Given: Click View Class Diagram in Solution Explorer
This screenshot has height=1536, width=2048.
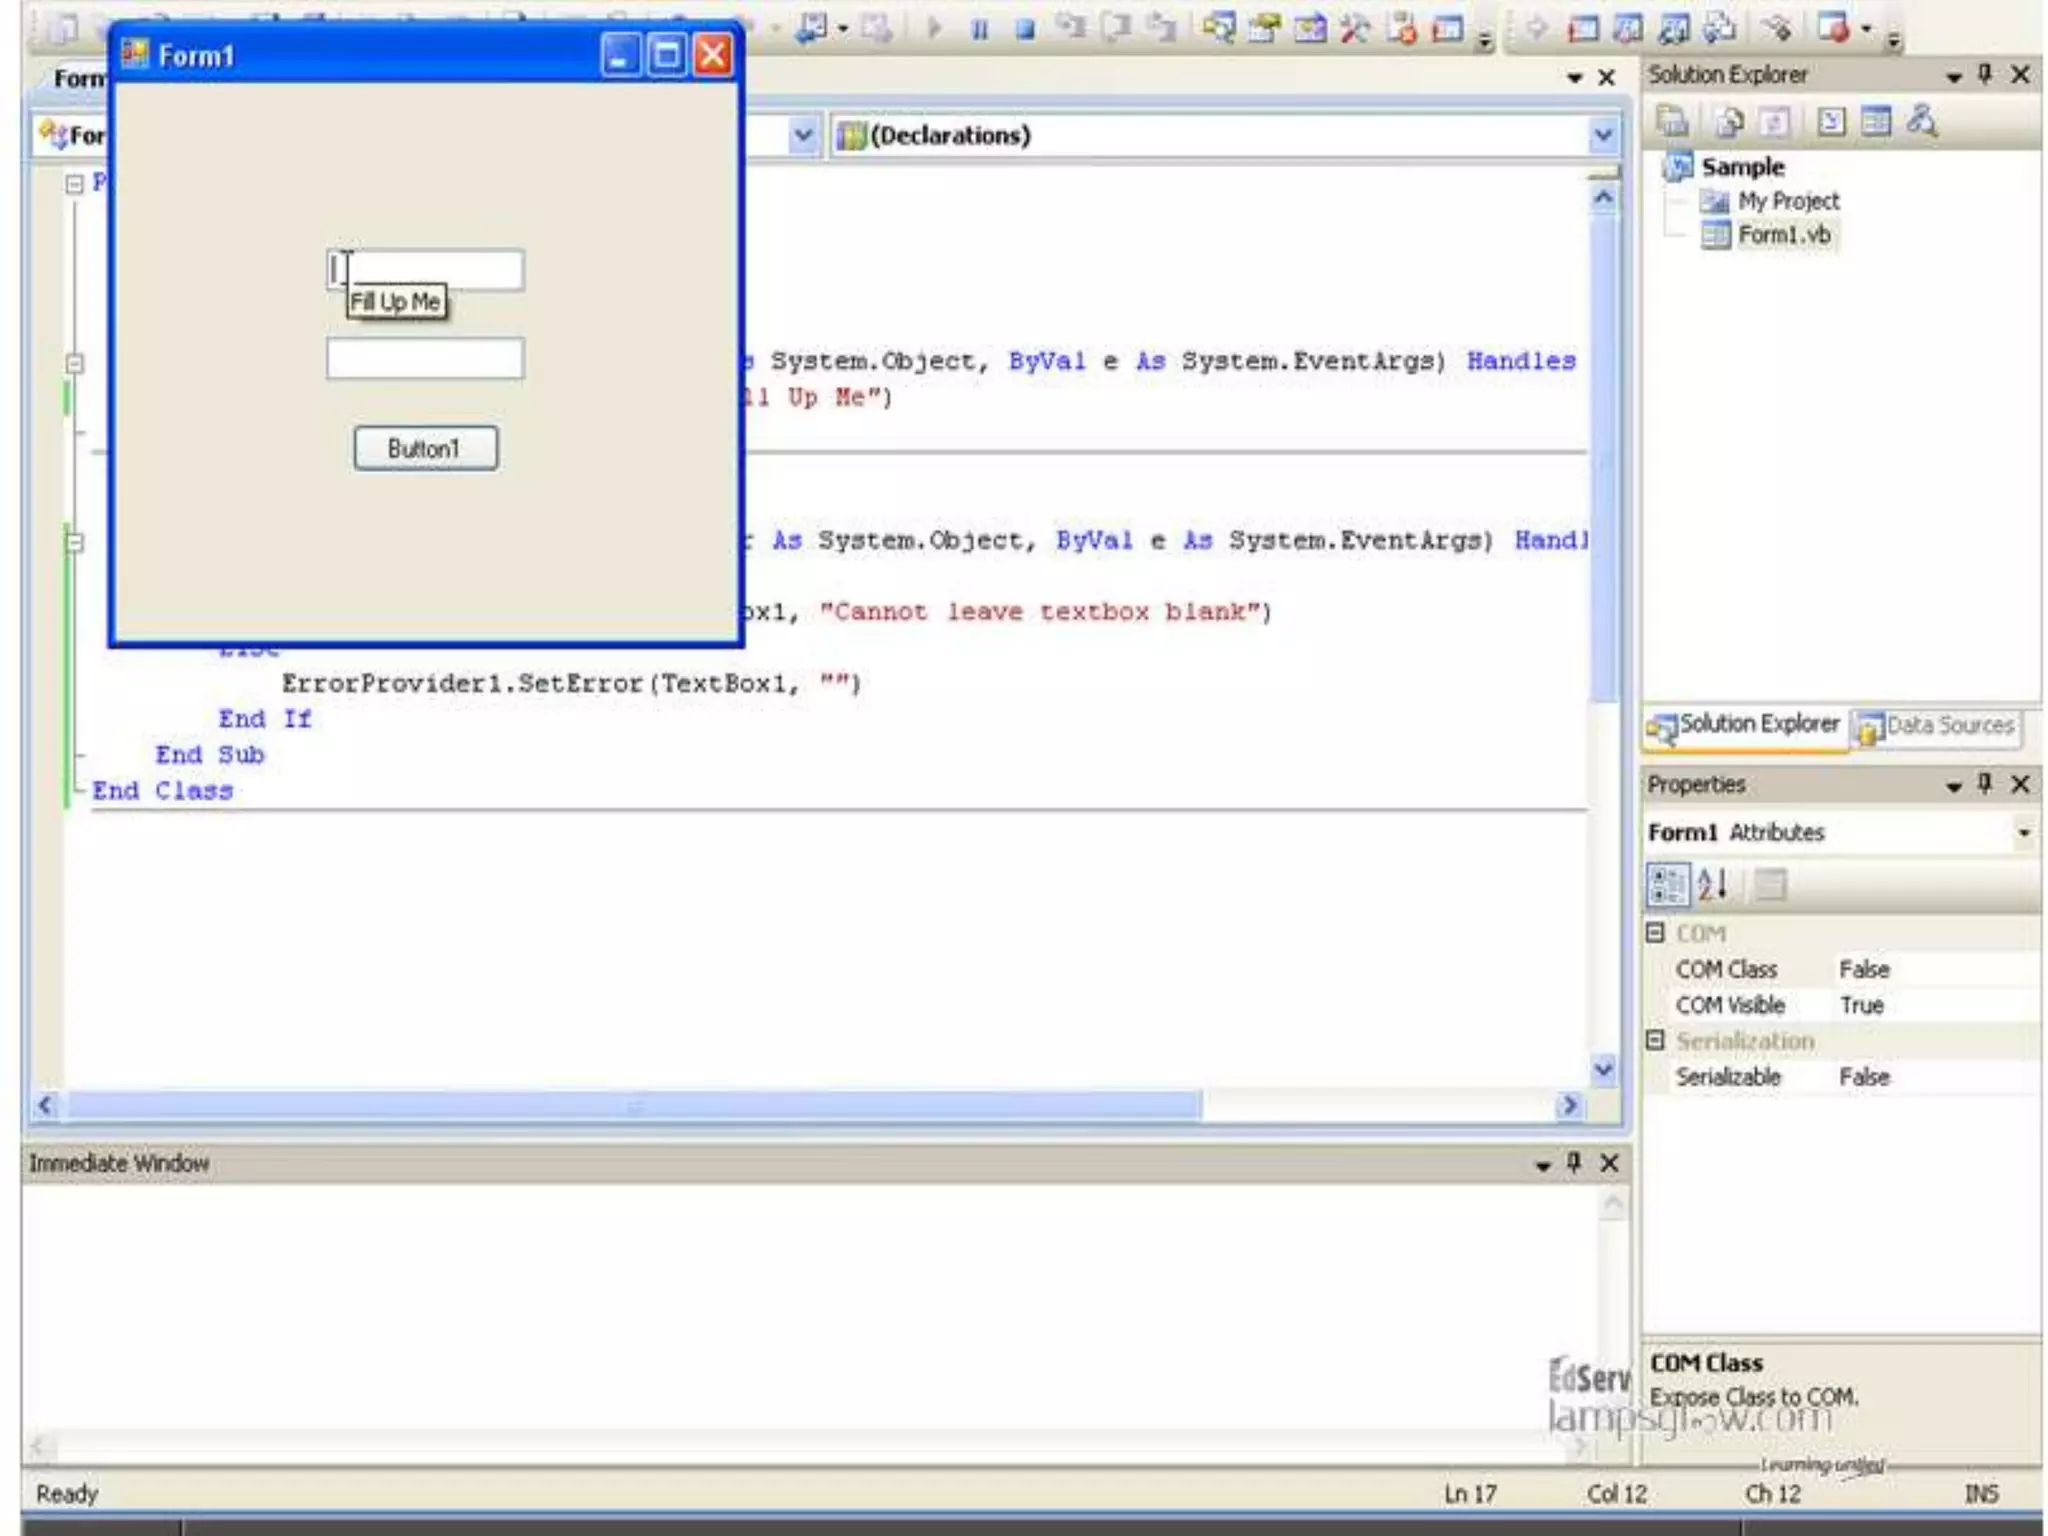Looking at the screenshot, I should [x=1922, y=122].
